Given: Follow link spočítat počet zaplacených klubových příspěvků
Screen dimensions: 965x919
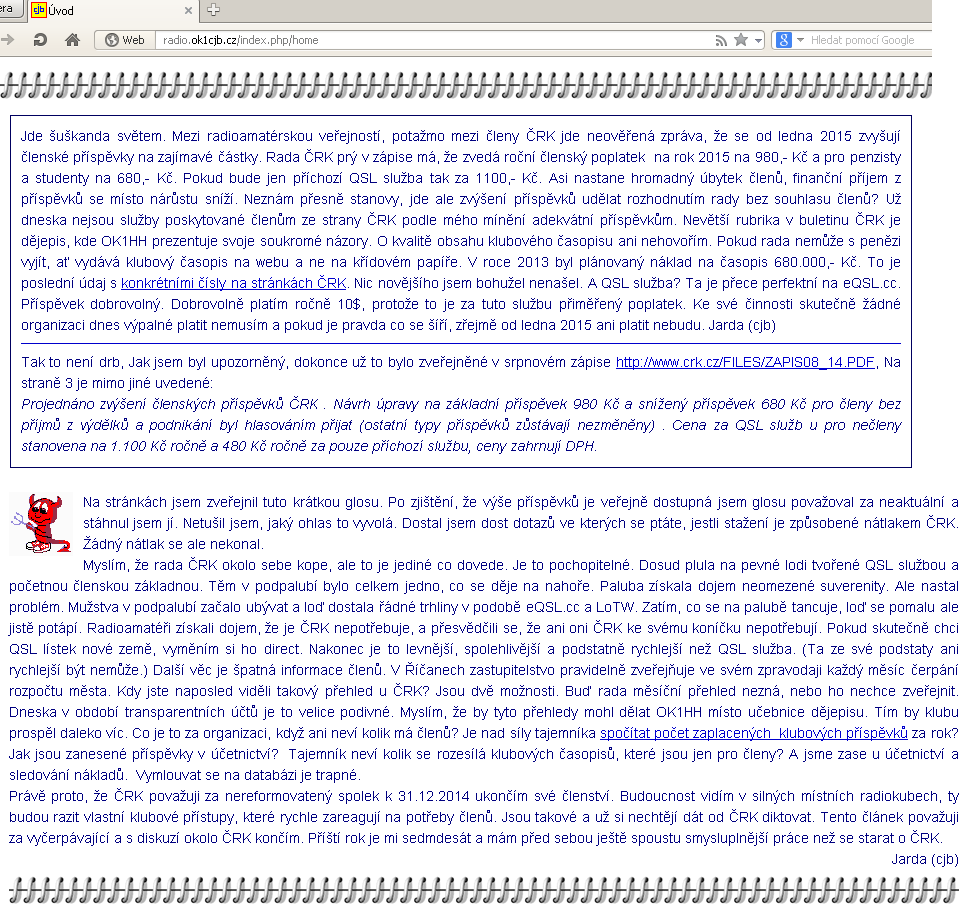Looking at the screenshot, I should (x=754, y=733).
